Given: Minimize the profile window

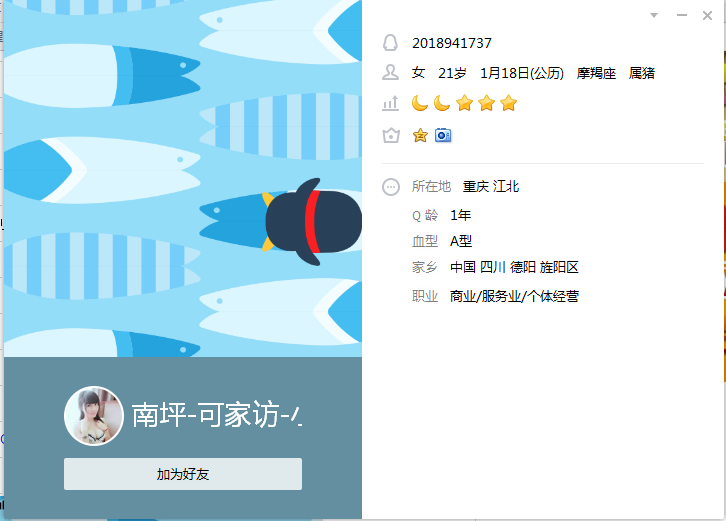Looking at the screenshot, I should coord(682,15).
